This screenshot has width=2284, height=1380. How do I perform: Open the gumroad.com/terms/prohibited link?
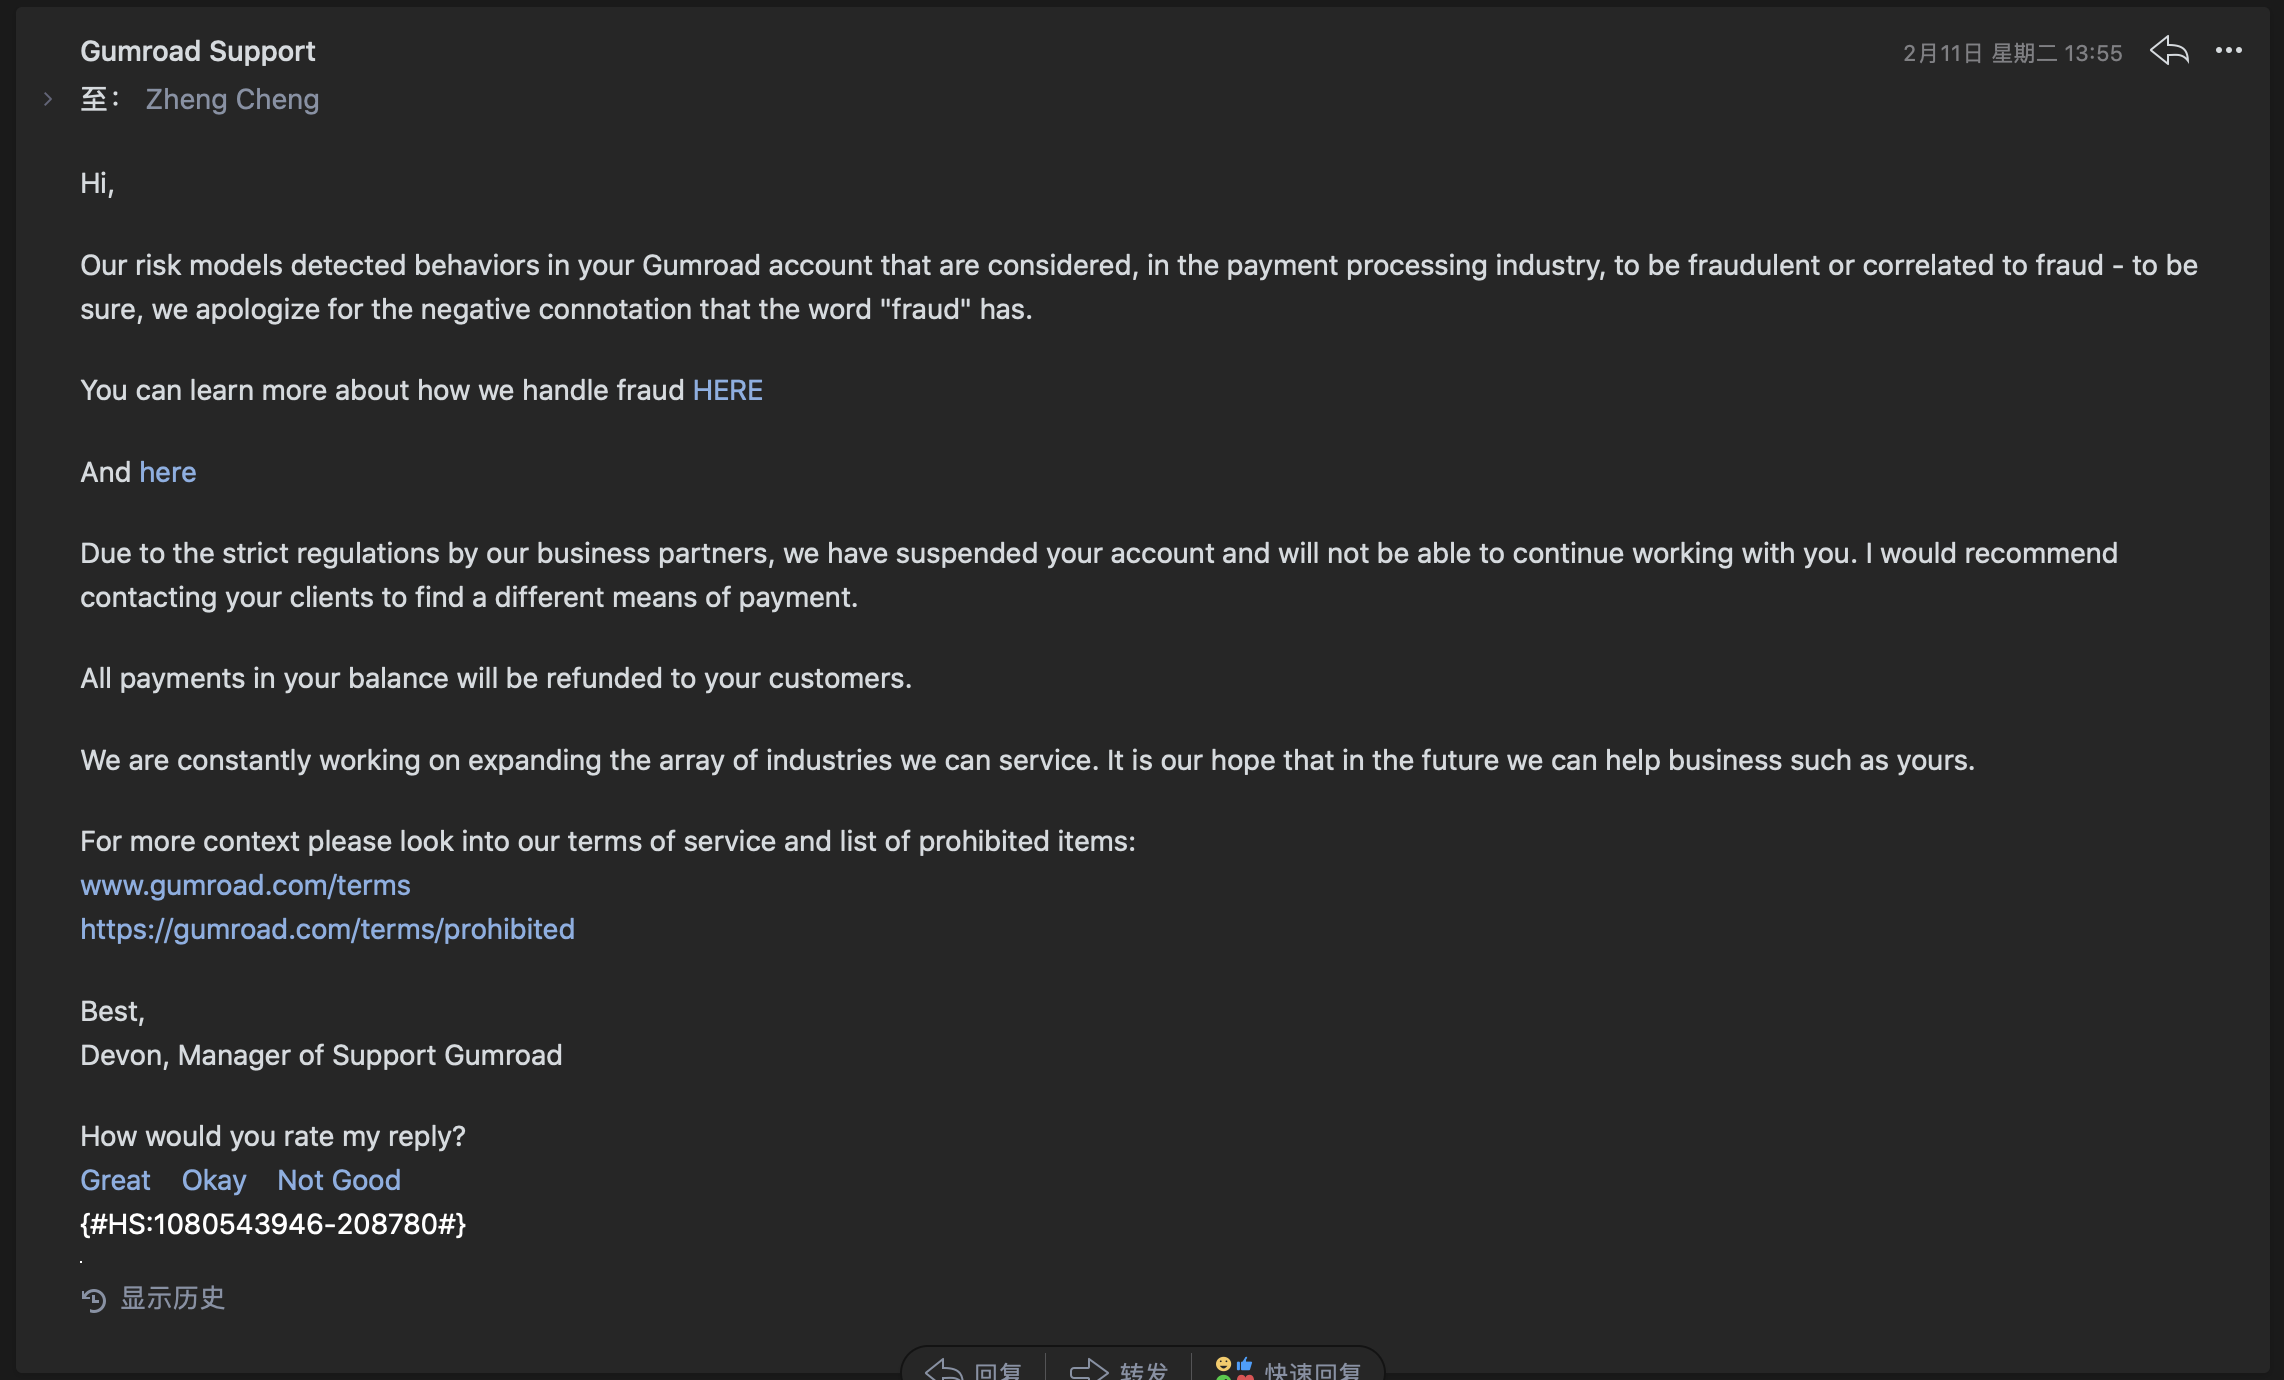point(327,929)
